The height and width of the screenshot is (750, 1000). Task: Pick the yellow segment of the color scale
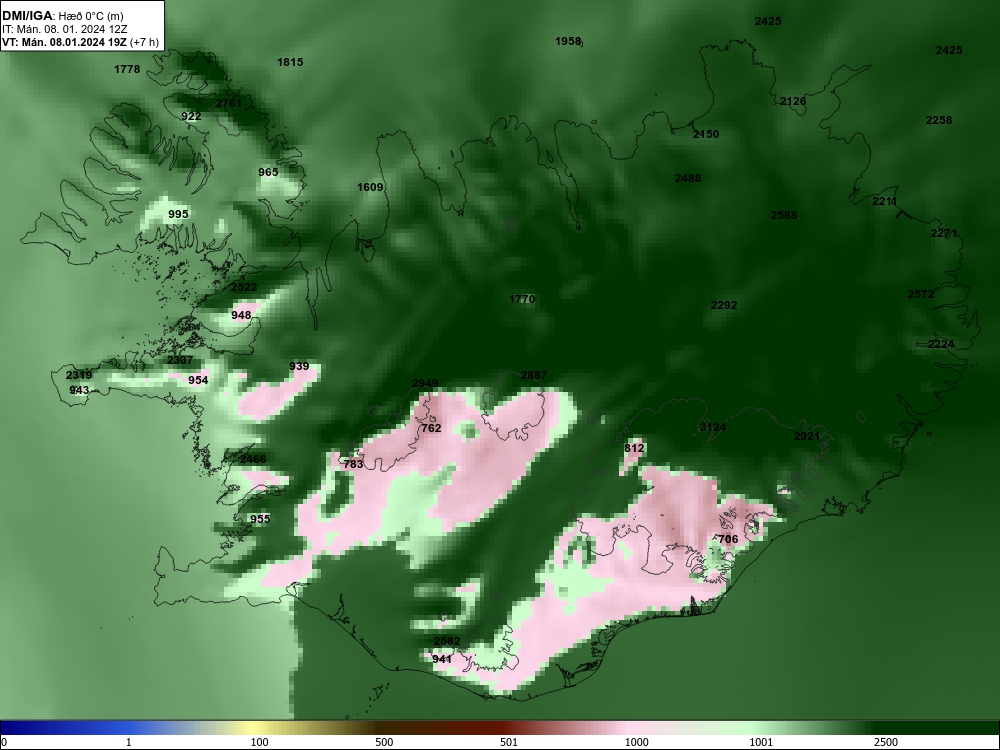tap(255, 728)
